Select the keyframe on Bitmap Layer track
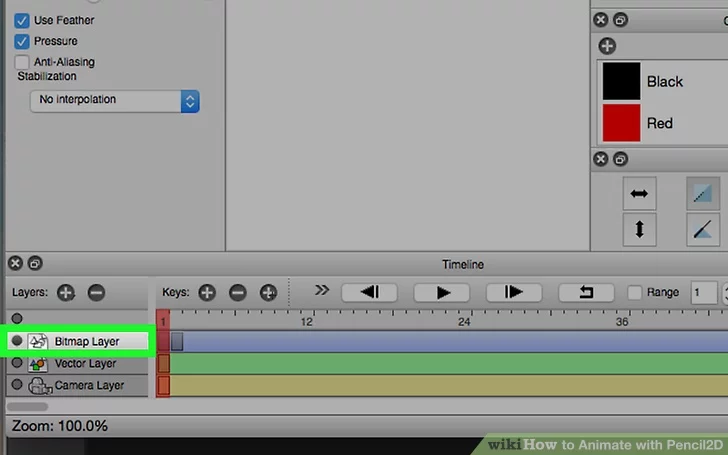 [177, 341]
